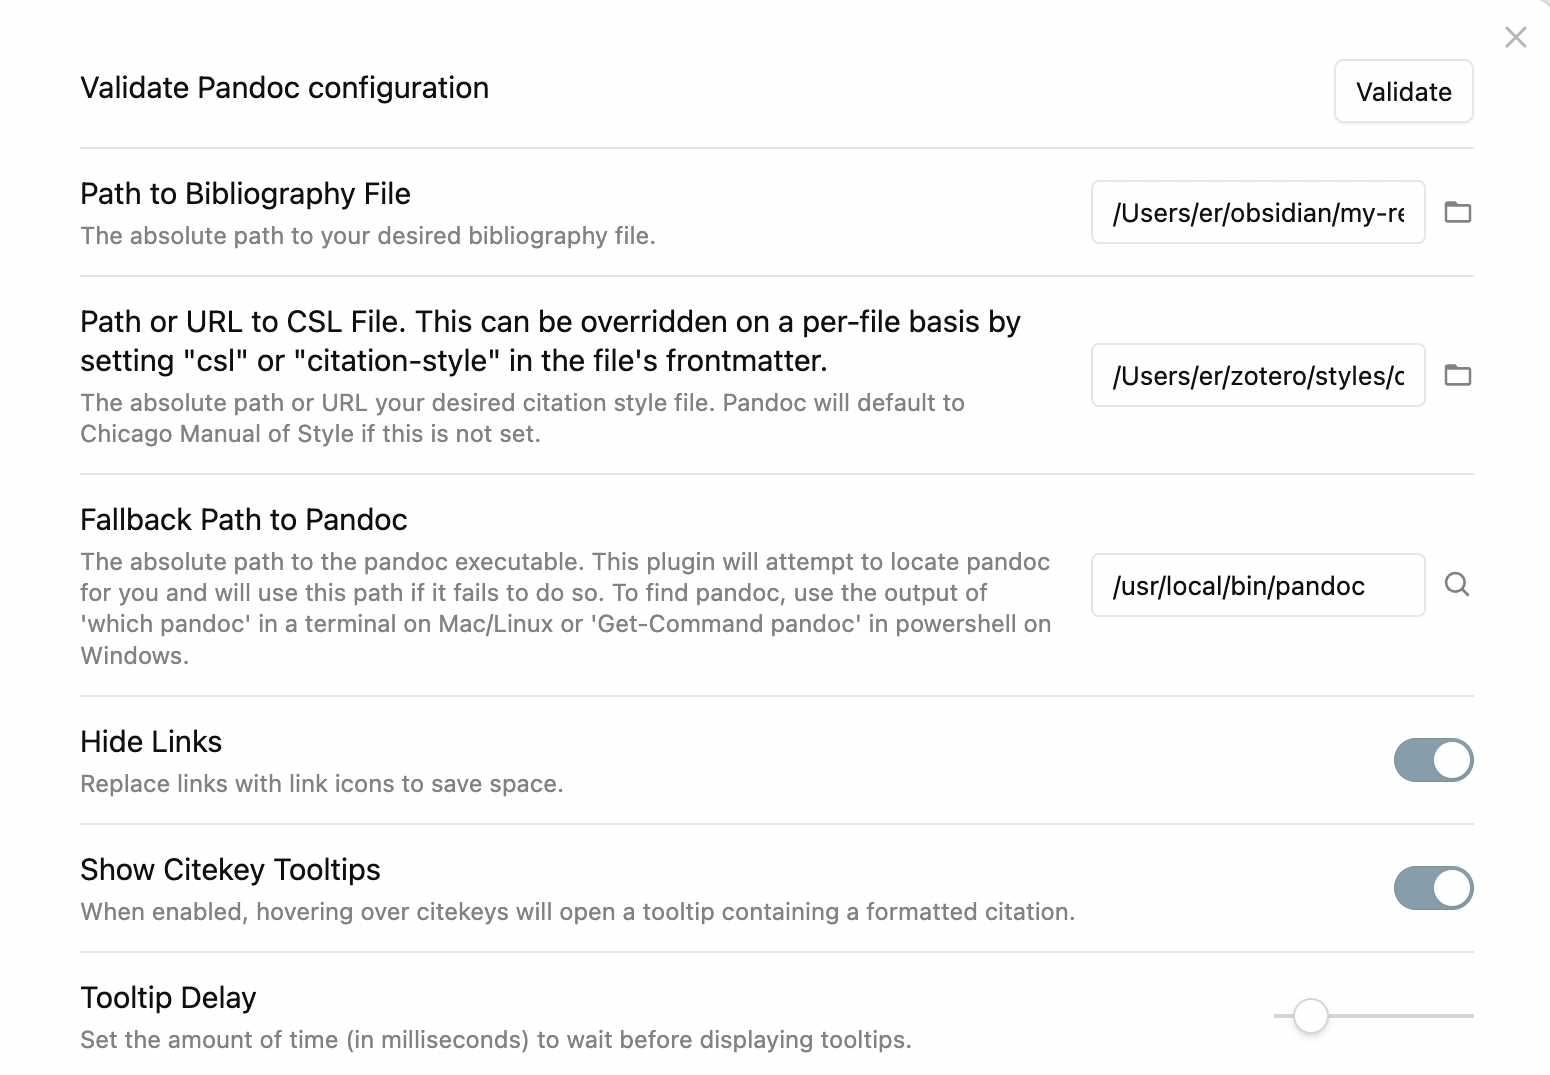Click description about Chicago Manual of Style default

click(x=522, y=418)
